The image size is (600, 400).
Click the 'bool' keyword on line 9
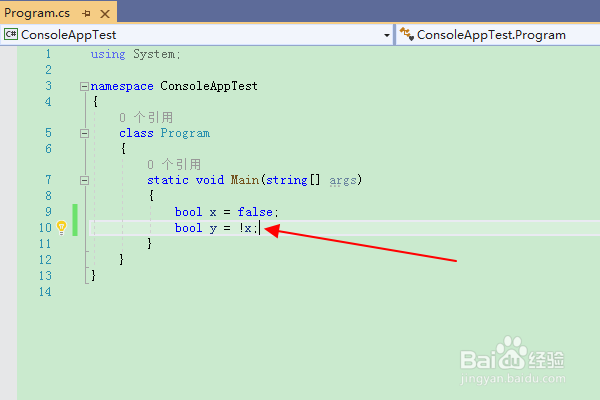coord(189,212)
